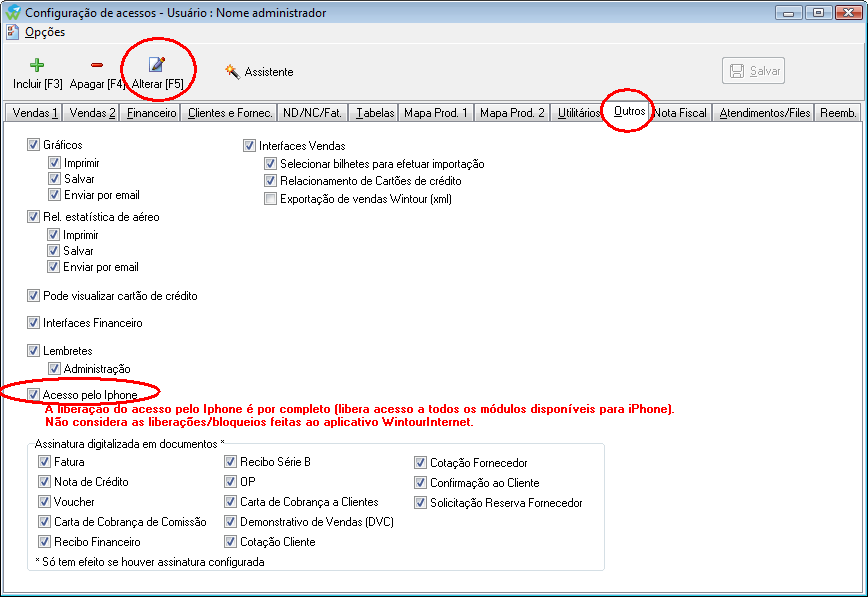Select the Tabelas tab

(x=375, y=113)
